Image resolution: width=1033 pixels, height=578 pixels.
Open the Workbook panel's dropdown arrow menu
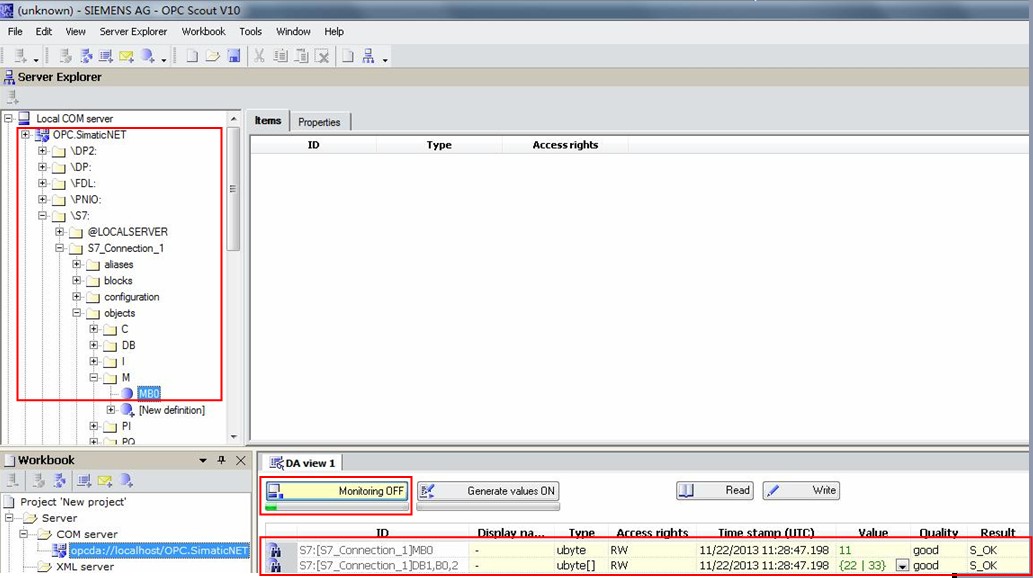pyautogui.click(x=203, y=460)
